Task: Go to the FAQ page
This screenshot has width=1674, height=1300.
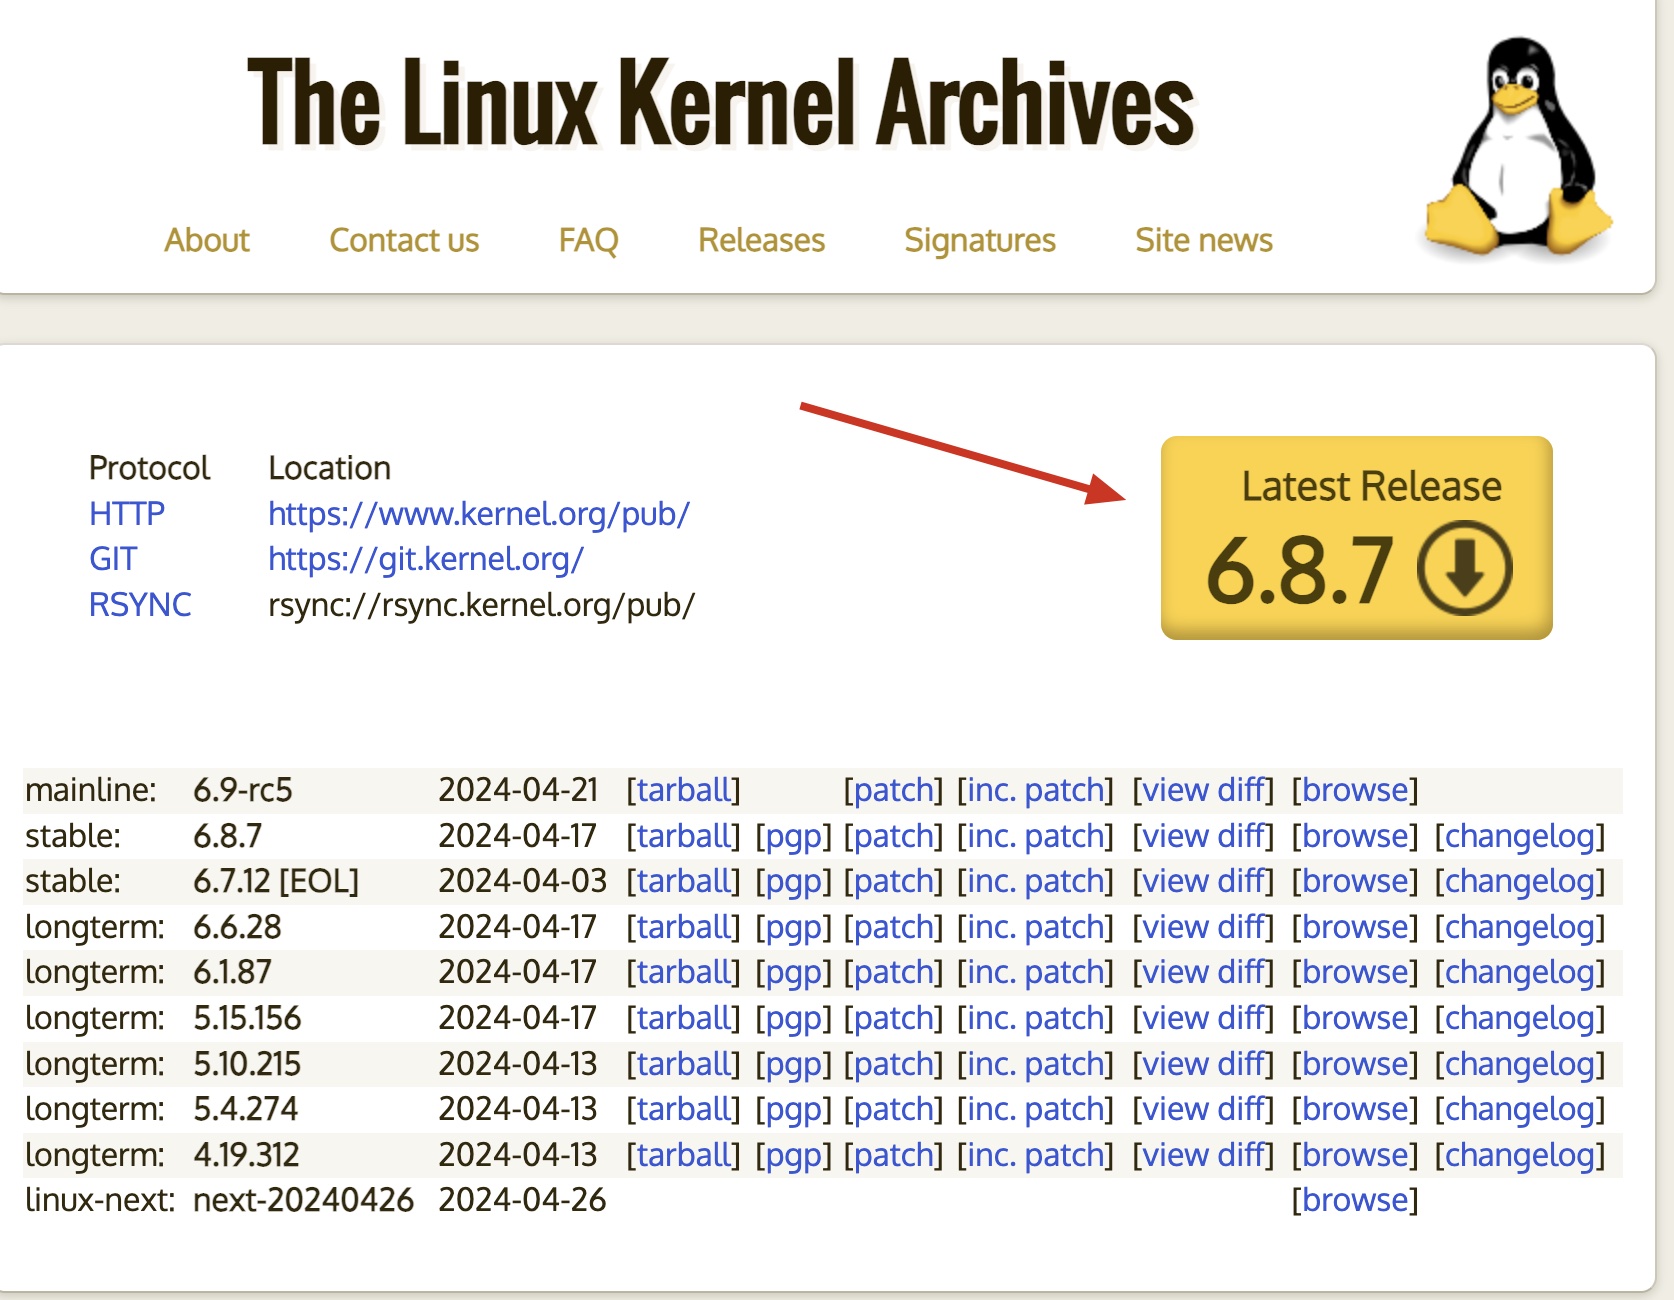Action: (588, 240)
